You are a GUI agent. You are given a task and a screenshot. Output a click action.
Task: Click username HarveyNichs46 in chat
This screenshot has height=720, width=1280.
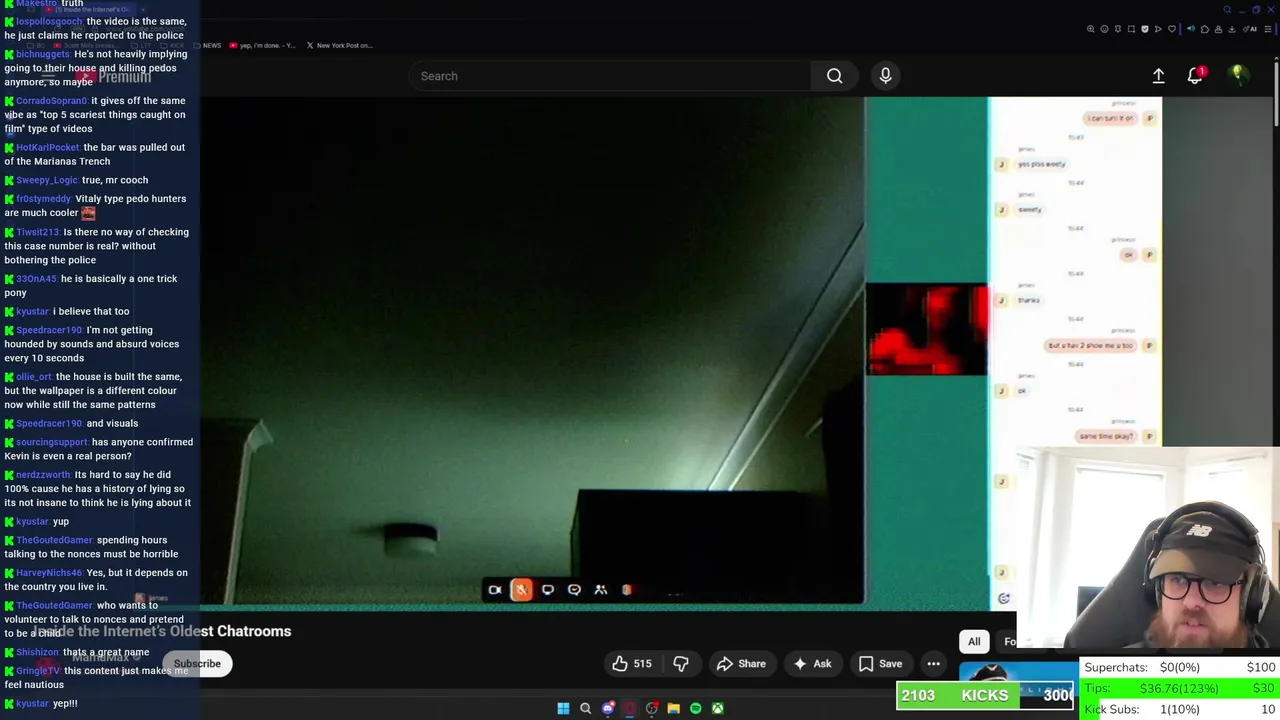49,573
